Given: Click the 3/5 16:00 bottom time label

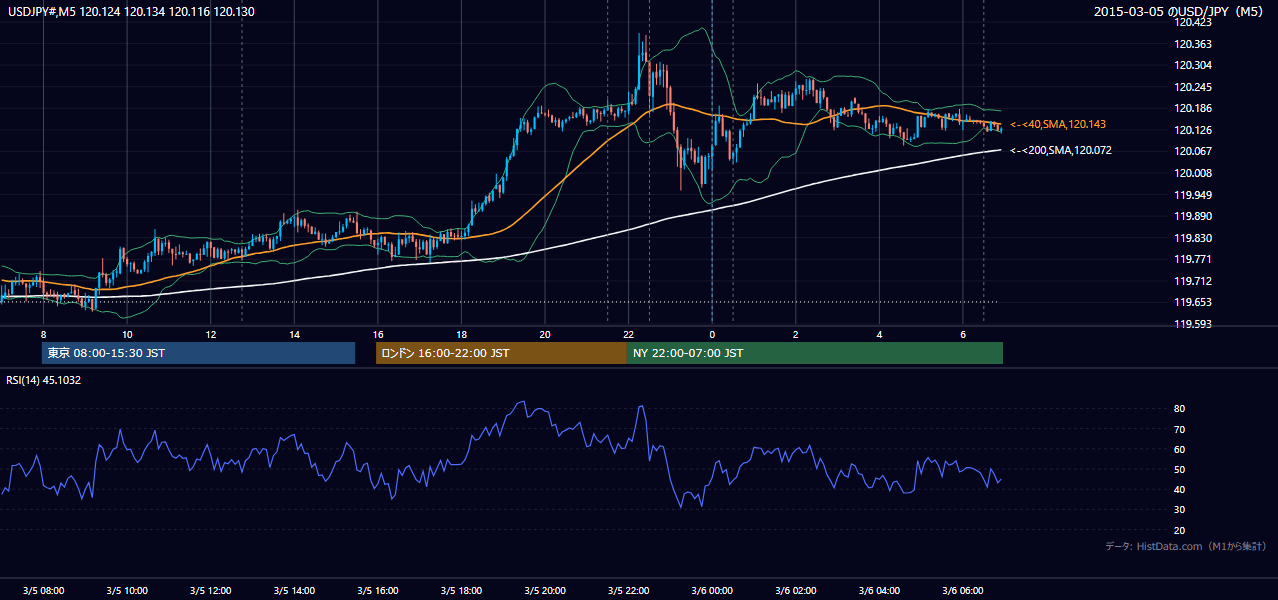Looking at the screenshot, I should (378, 591).
